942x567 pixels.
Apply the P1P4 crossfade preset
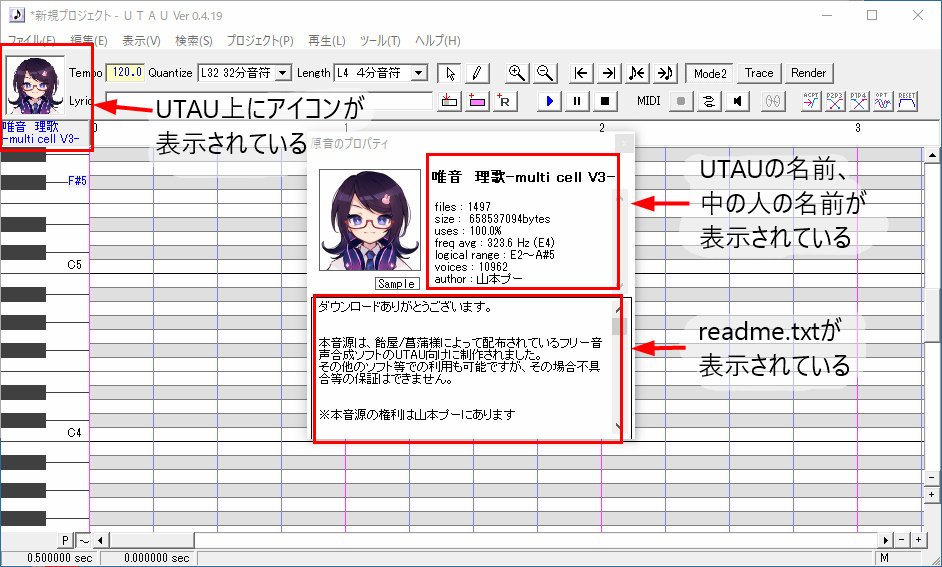coord(859,101)
